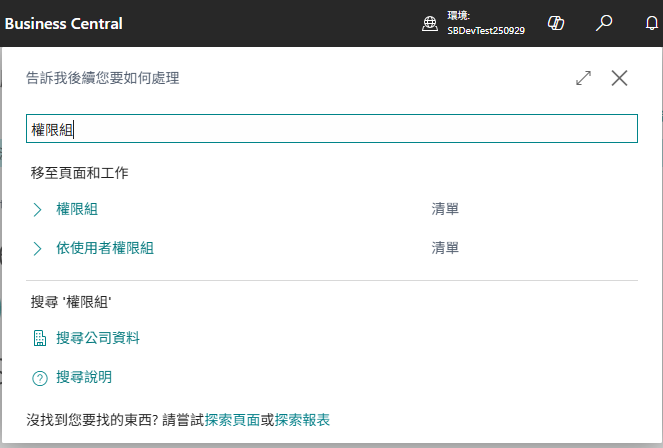Expand the search dialog with arrows icon
The image size is (663, 448).
(584, 78)
